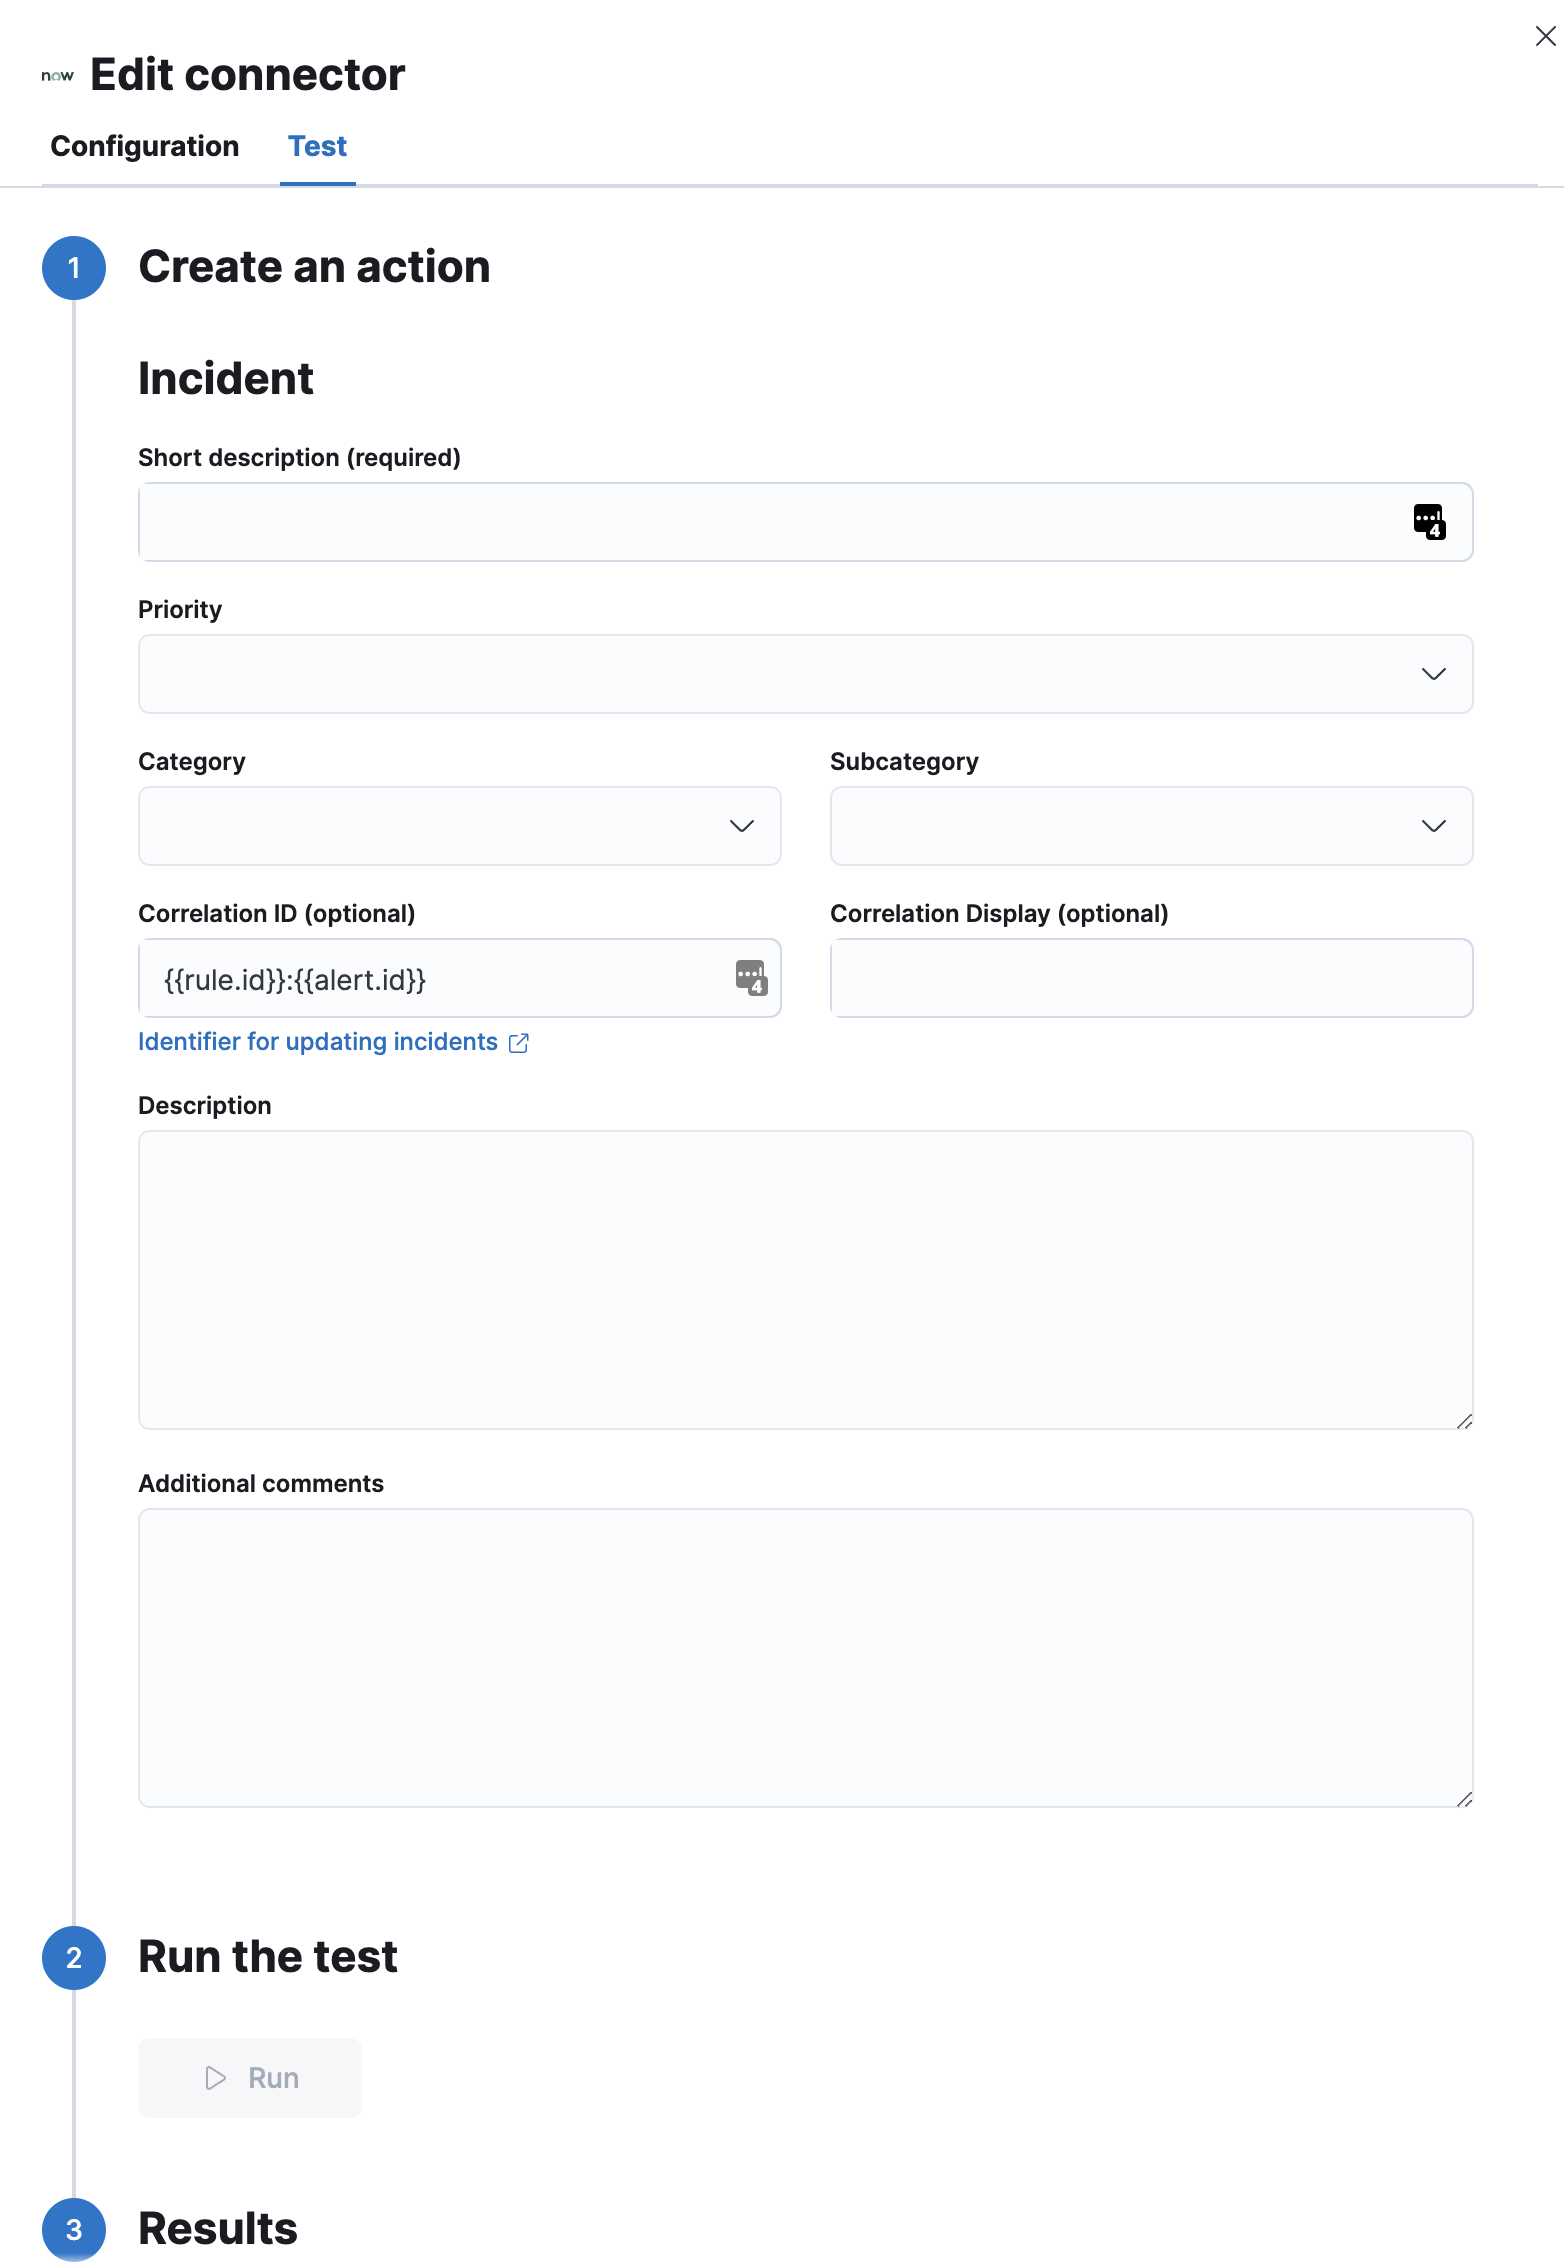Image resolution: width=1564 pixels, height=2266 pixels.
Task: Close the Edit connector flyout
Action: coord(1544,37)
